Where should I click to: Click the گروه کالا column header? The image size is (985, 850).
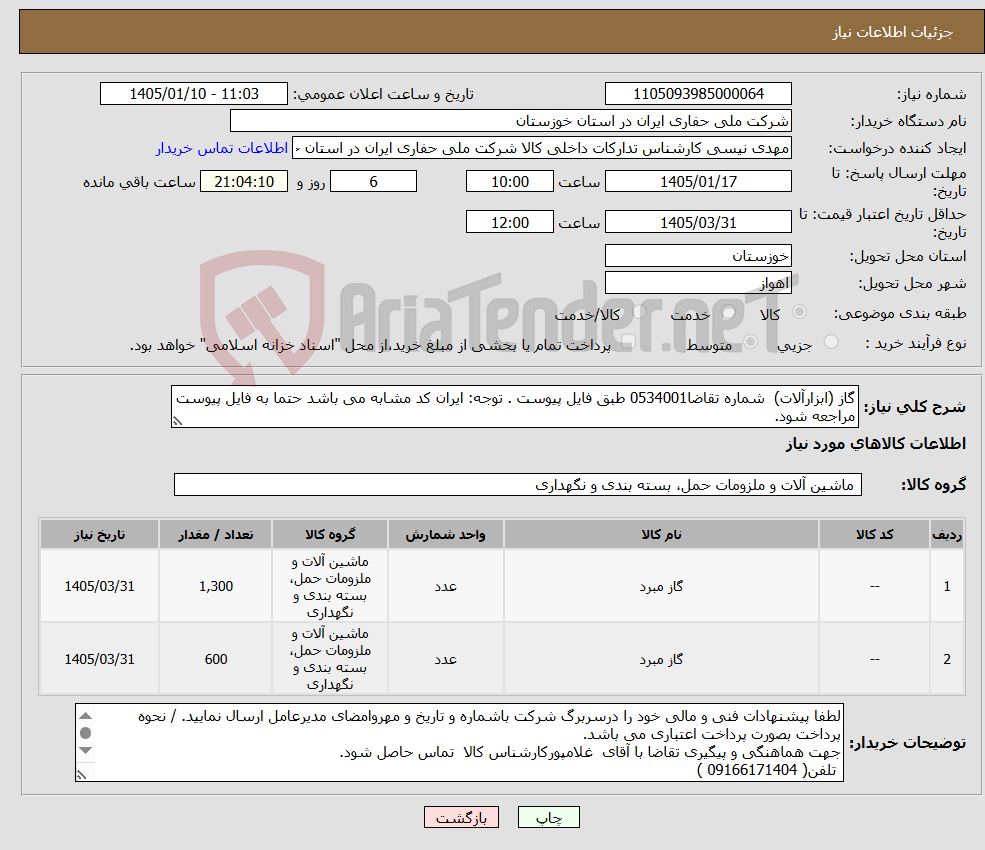(330, 535)
